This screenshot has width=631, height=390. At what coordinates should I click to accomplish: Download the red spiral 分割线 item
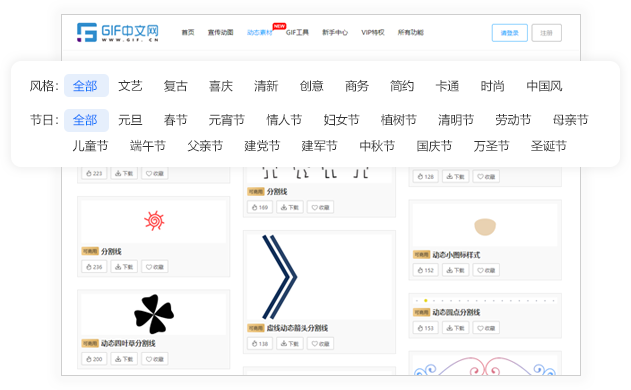point(124,267)
